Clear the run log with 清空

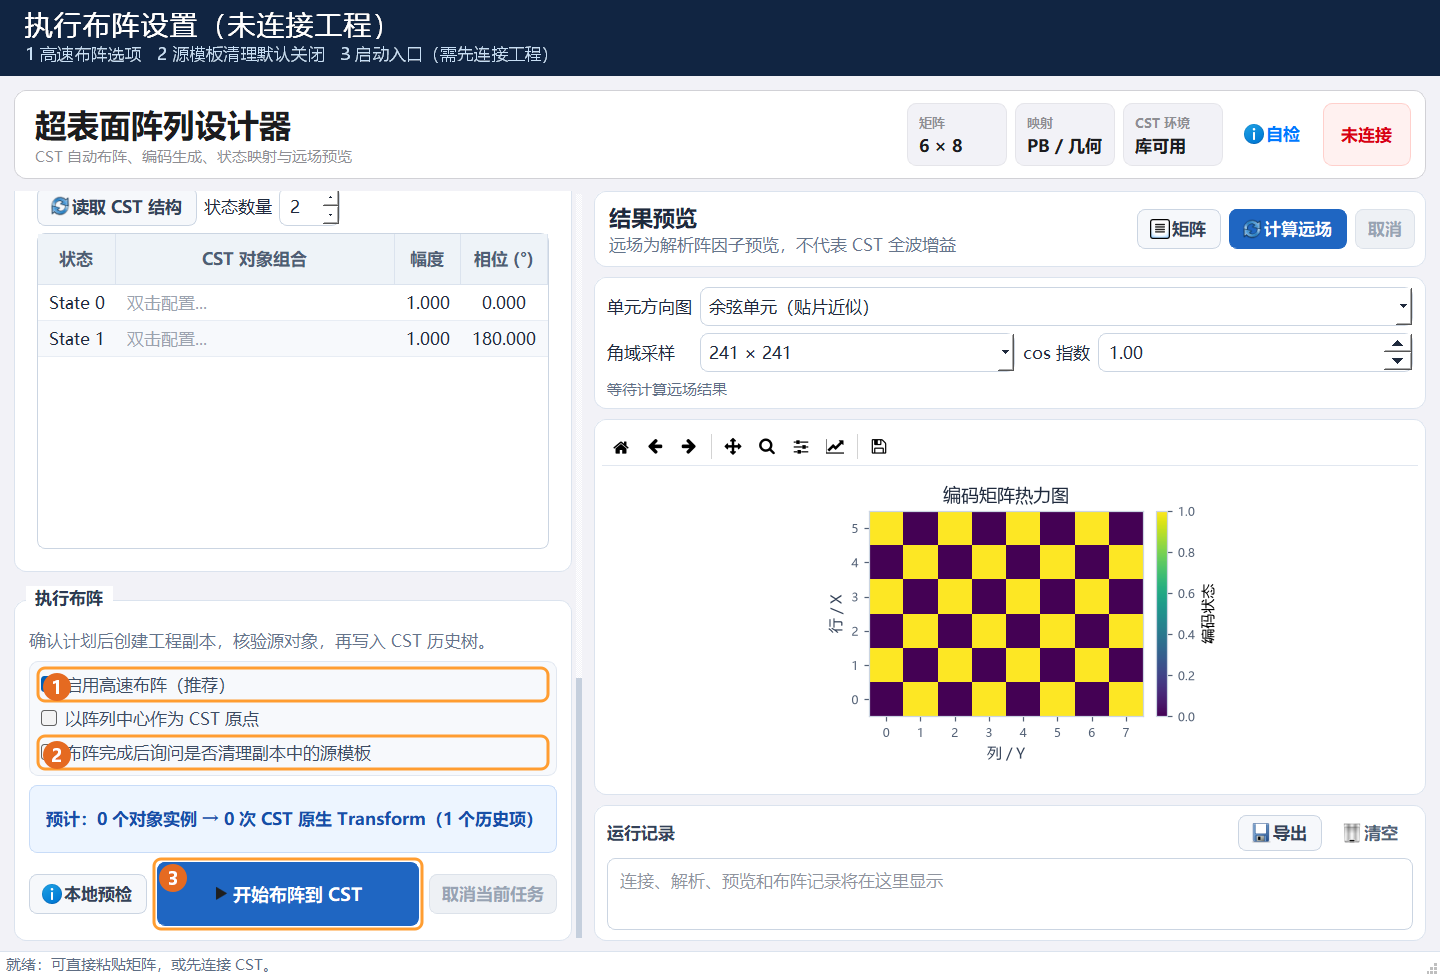1371,833
